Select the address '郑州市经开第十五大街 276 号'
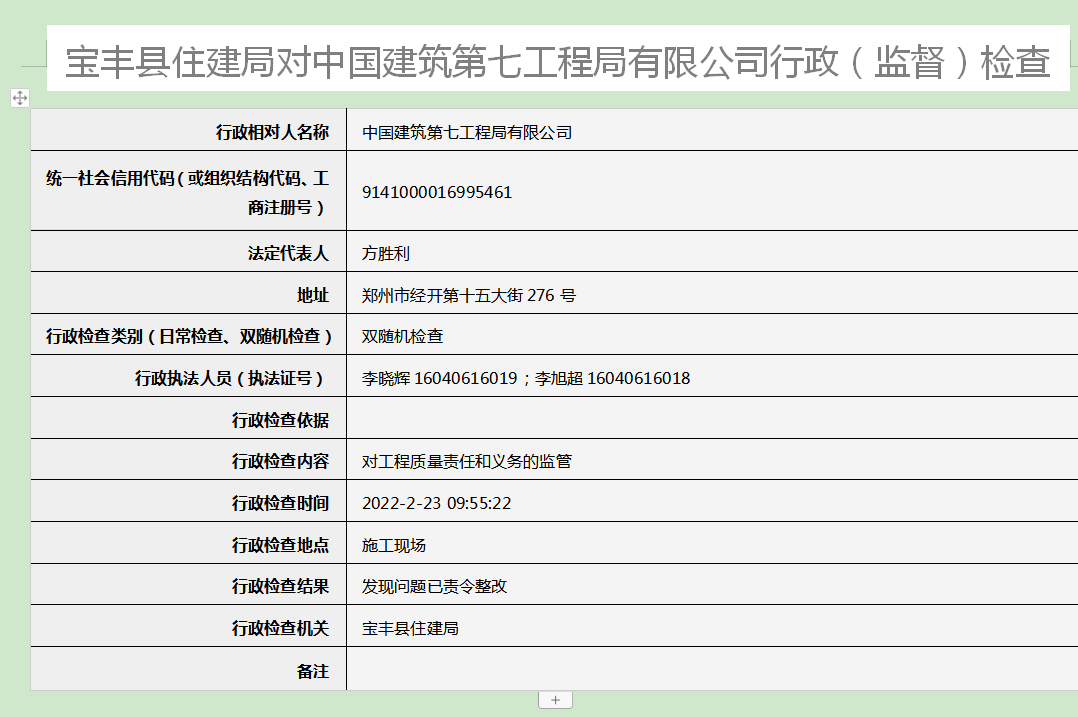The height and width of the screenshot is (717, 1078). tap(469, 296)
